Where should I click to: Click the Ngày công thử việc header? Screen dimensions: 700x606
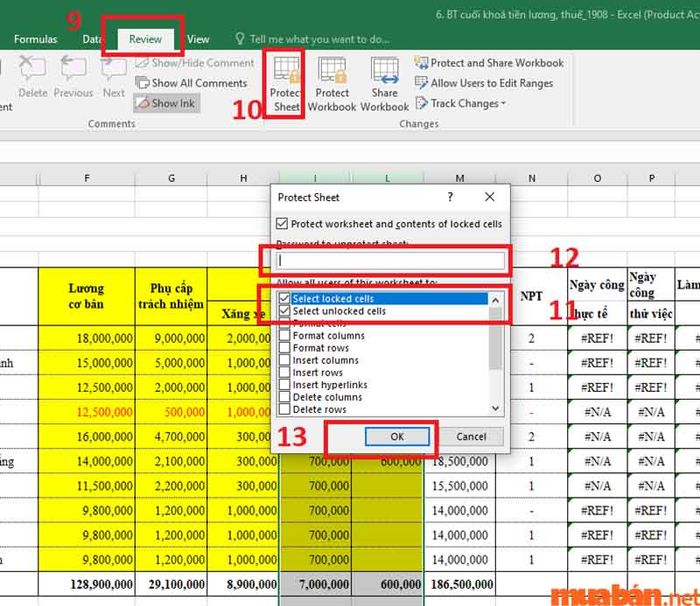coord(651,296)
